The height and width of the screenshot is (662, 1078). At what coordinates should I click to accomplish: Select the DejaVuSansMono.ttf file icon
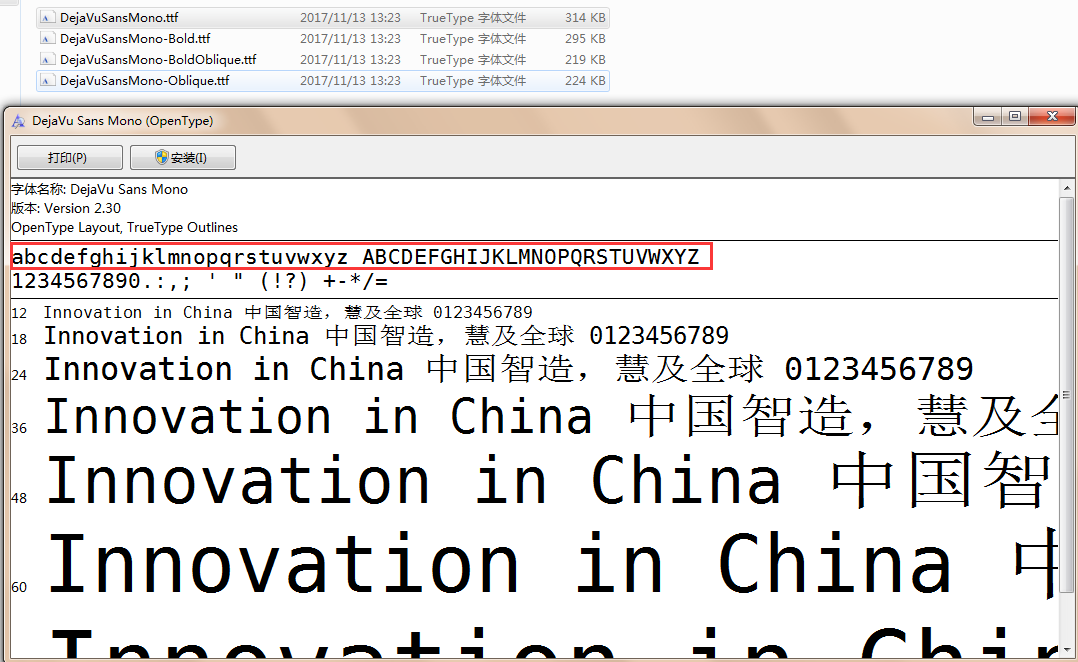[x=46, y=18]
